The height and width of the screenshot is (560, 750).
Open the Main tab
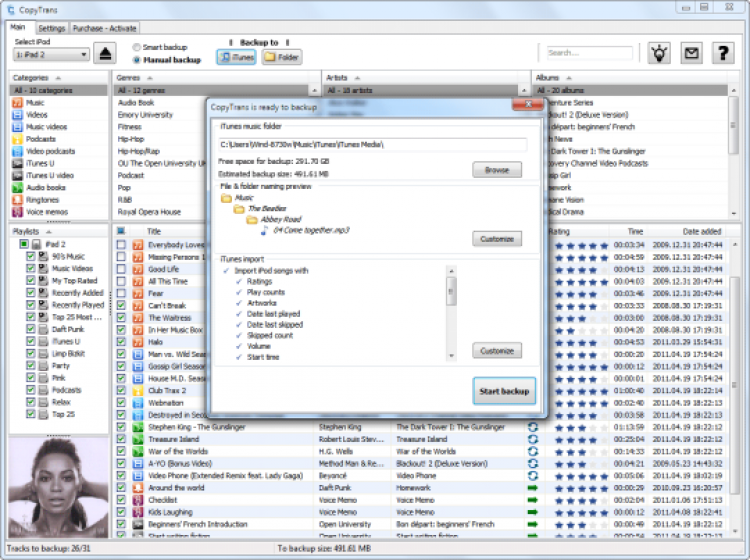(18, 27)
